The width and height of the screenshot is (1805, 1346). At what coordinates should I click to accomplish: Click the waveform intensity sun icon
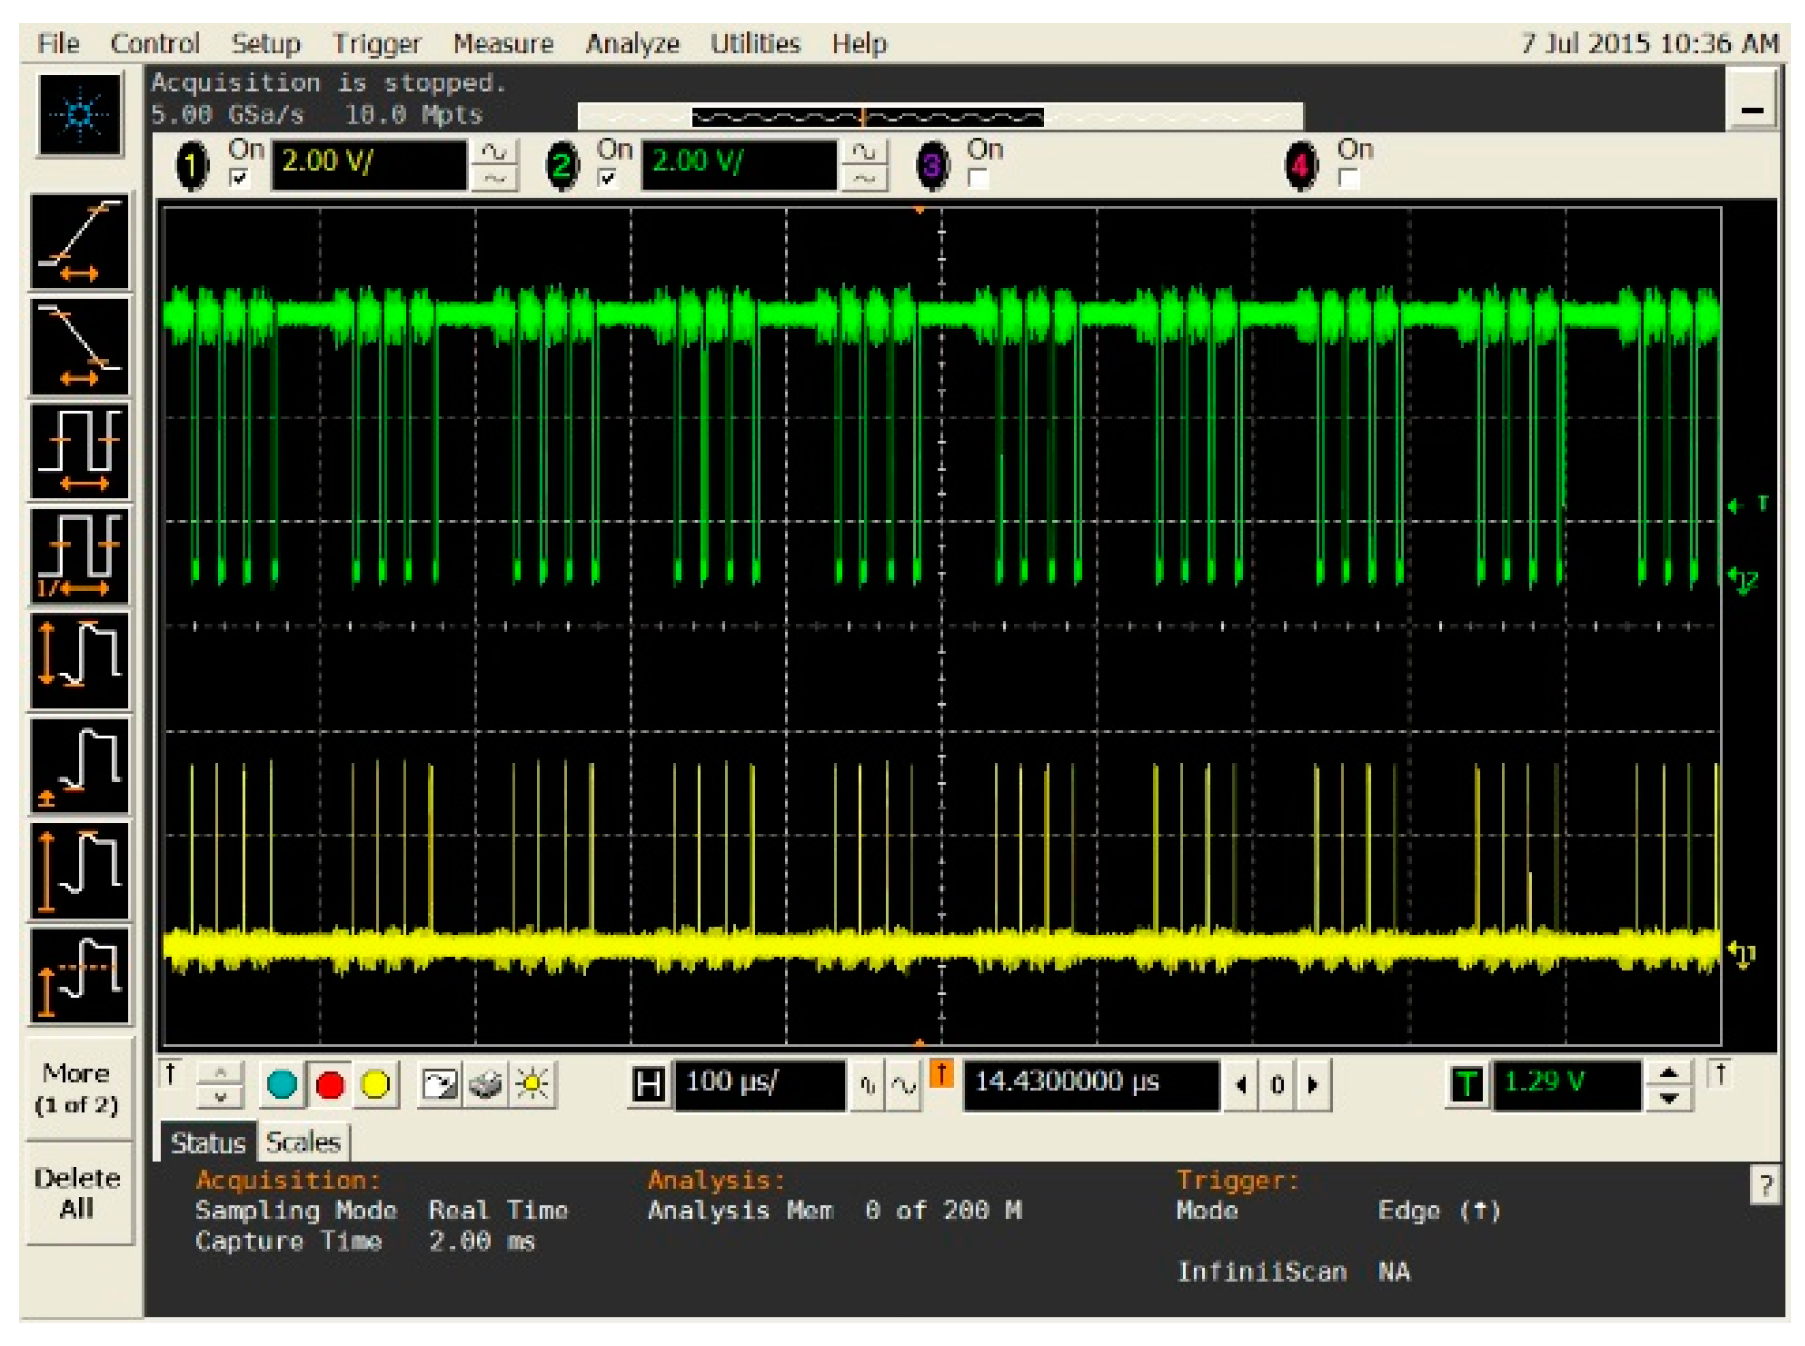point(532,1084)
